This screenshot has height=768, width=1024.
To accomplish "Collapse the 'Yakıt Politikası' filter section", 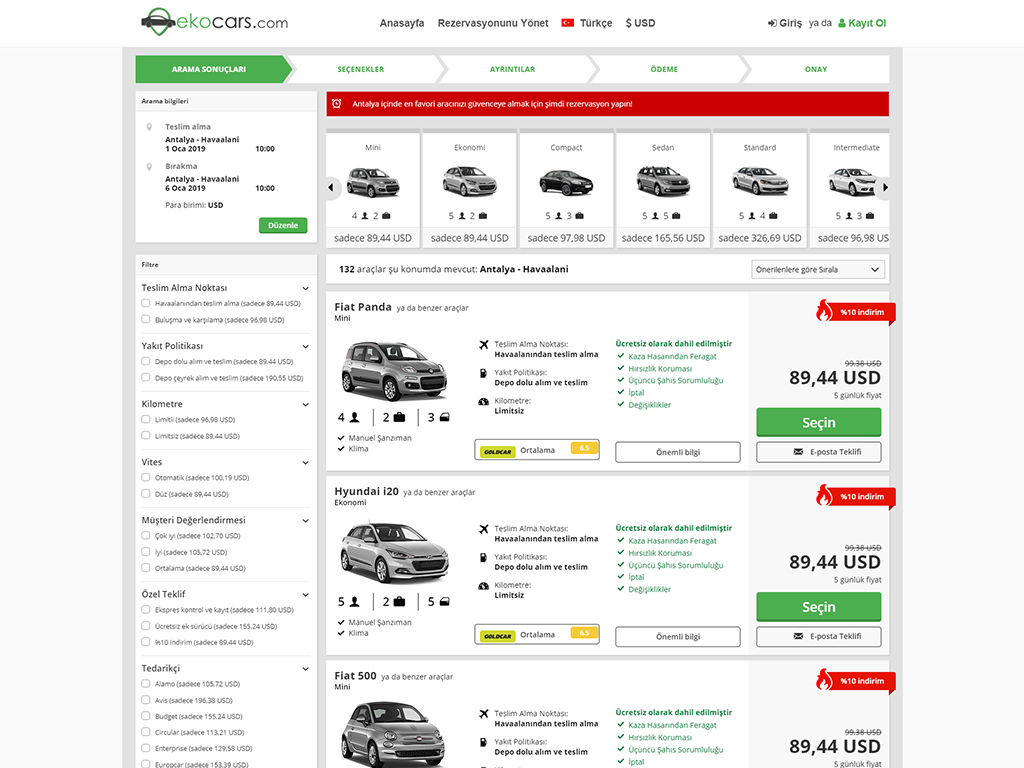I will click(306, 347).
